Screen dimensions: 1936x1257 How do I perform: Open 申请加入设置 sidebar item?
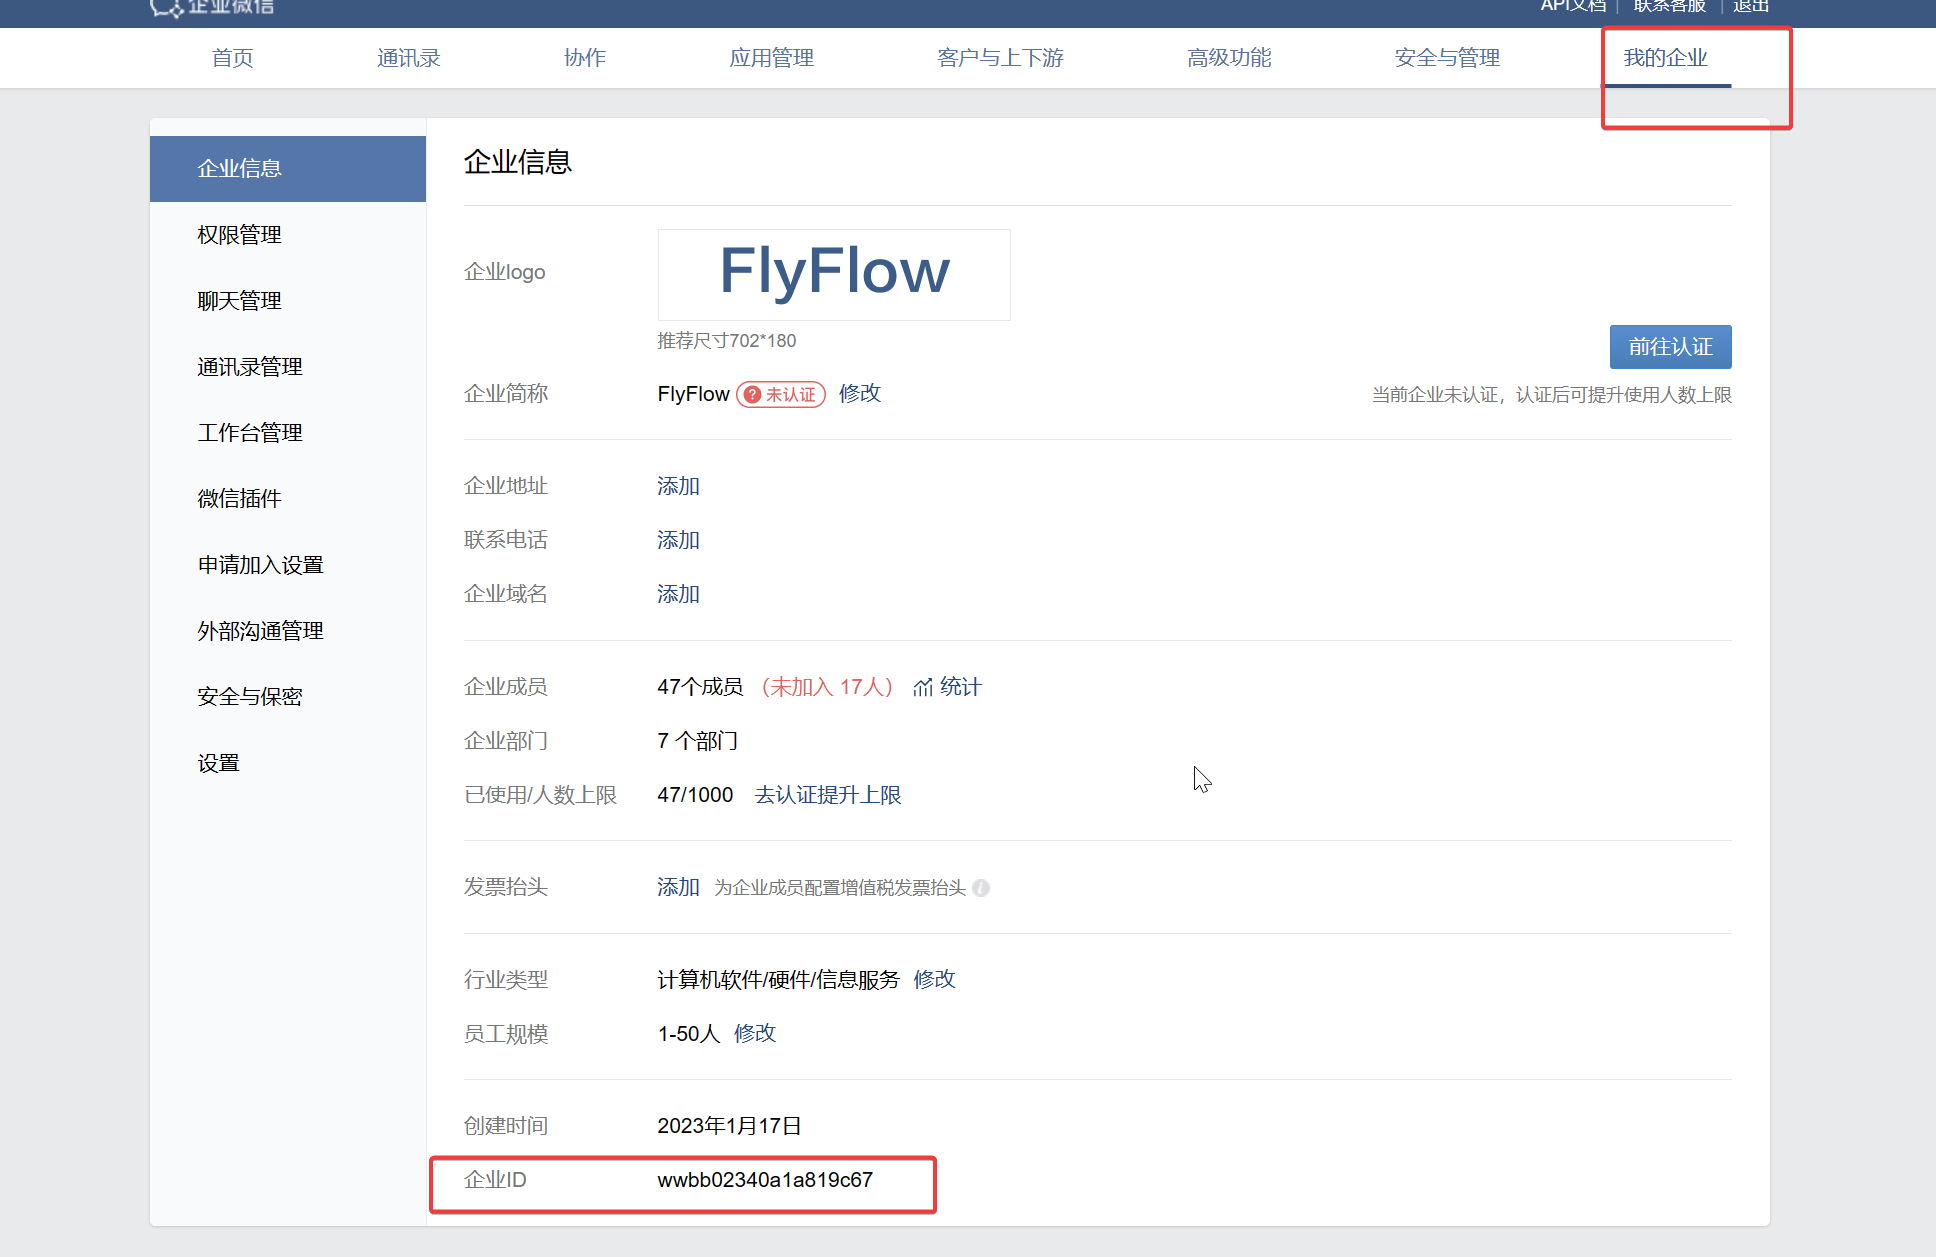coord(288,565)
